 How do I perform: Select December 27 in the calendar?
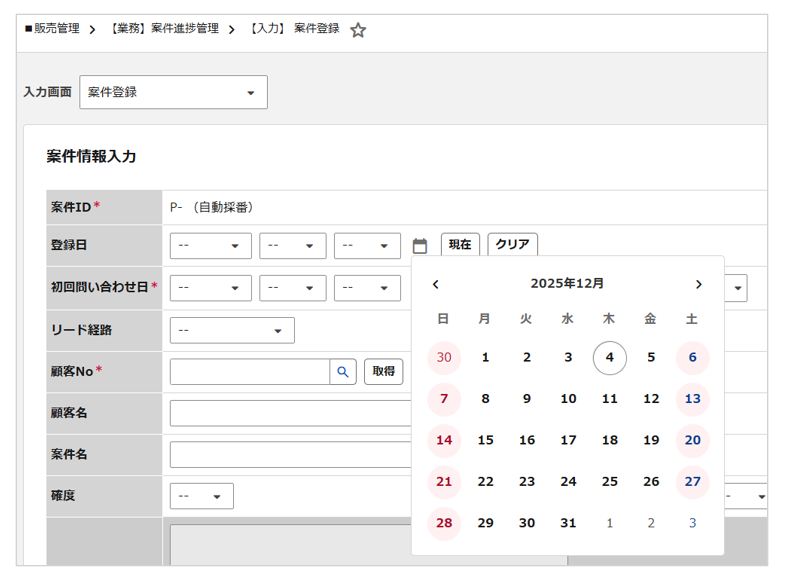coord(693,482)
